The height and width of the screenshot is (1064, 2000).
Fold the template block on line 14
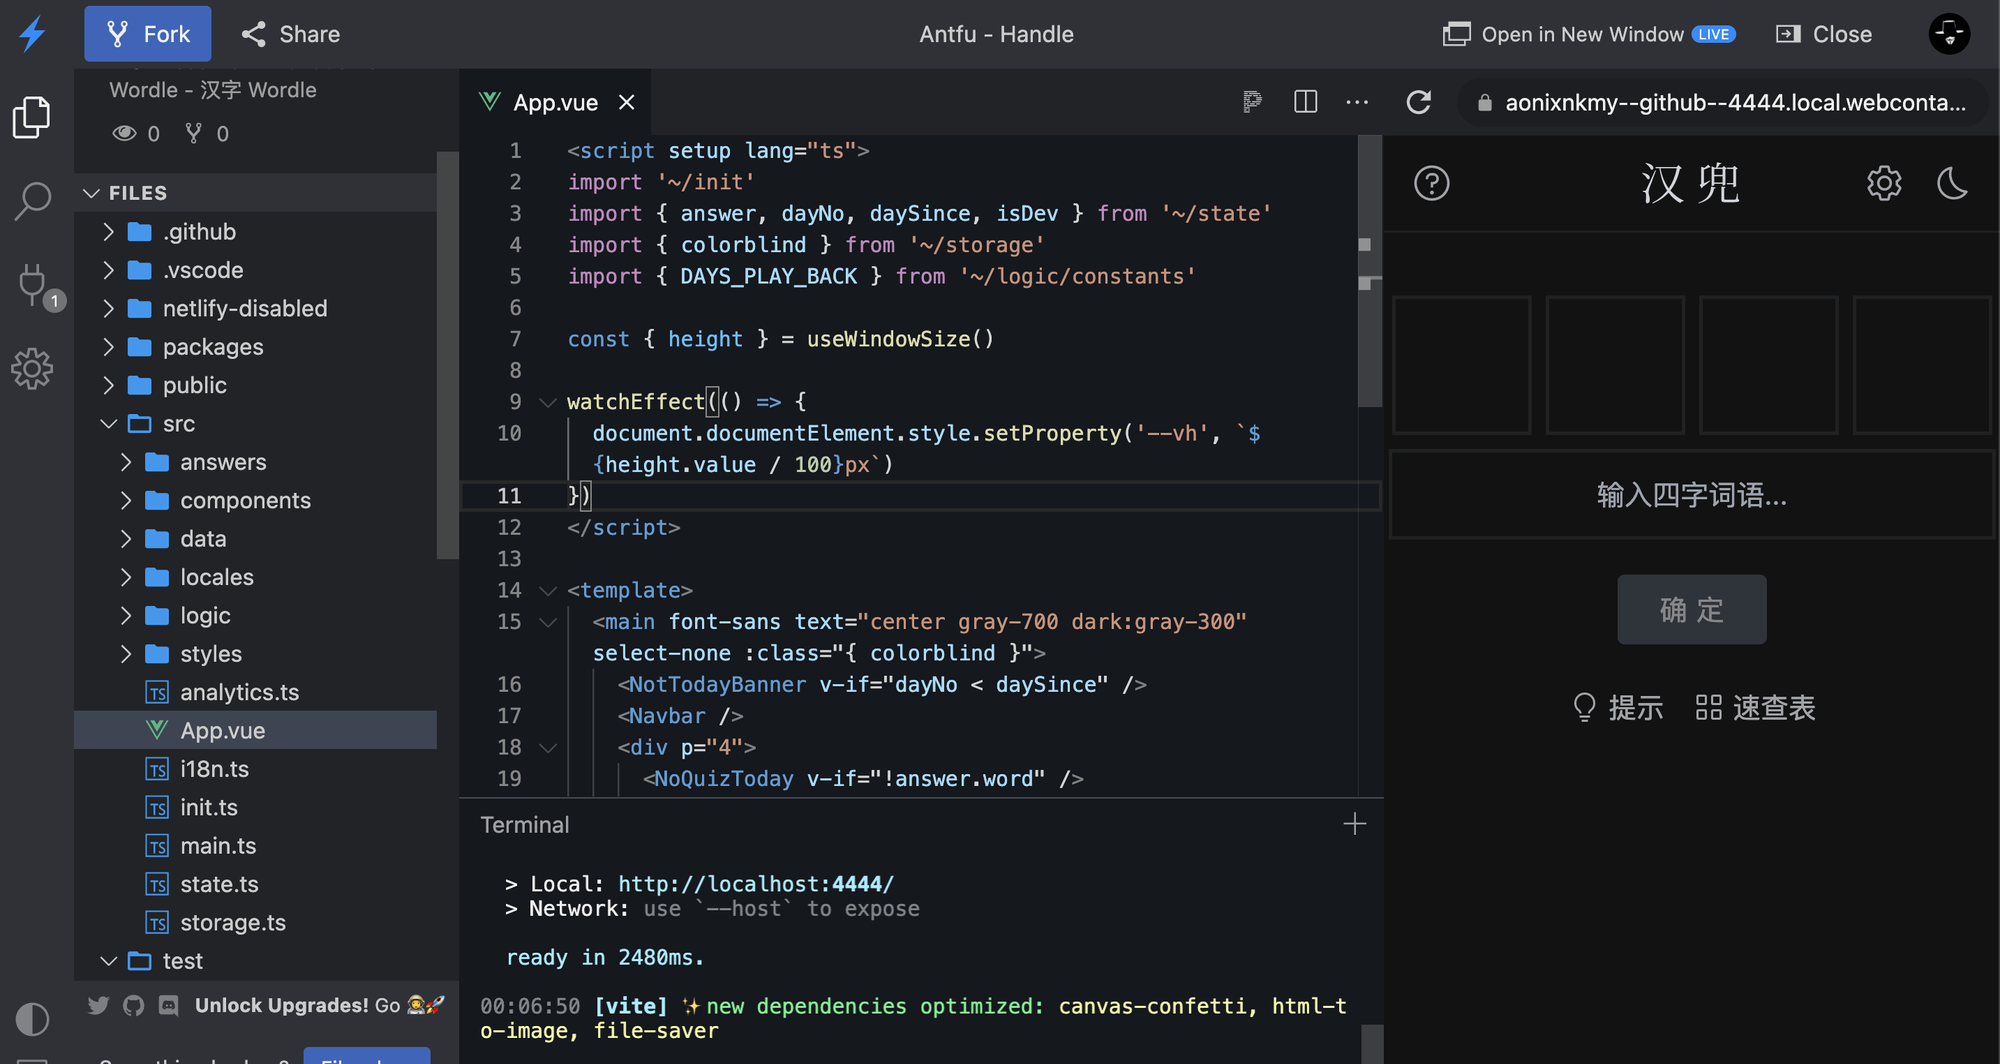pyautogui.click(x=548, y=591)
